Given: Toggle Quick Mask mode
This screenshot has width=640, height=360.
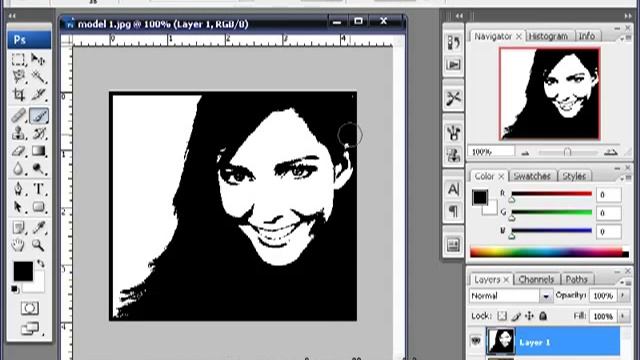Looking at the screenshot, I should (29, 308).
